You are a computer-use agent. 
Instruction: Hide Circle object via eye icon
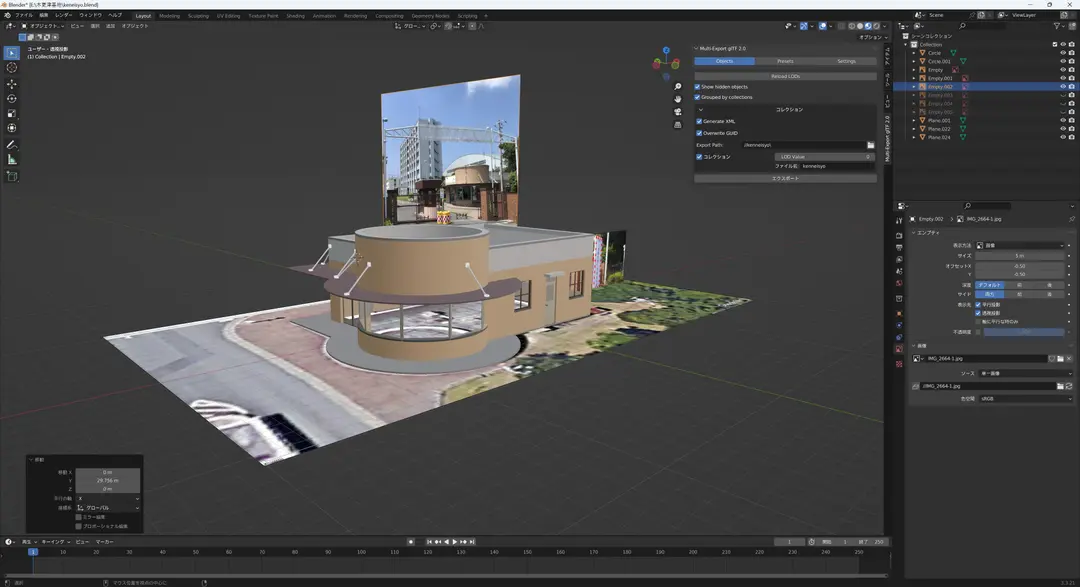point(1063,53)
